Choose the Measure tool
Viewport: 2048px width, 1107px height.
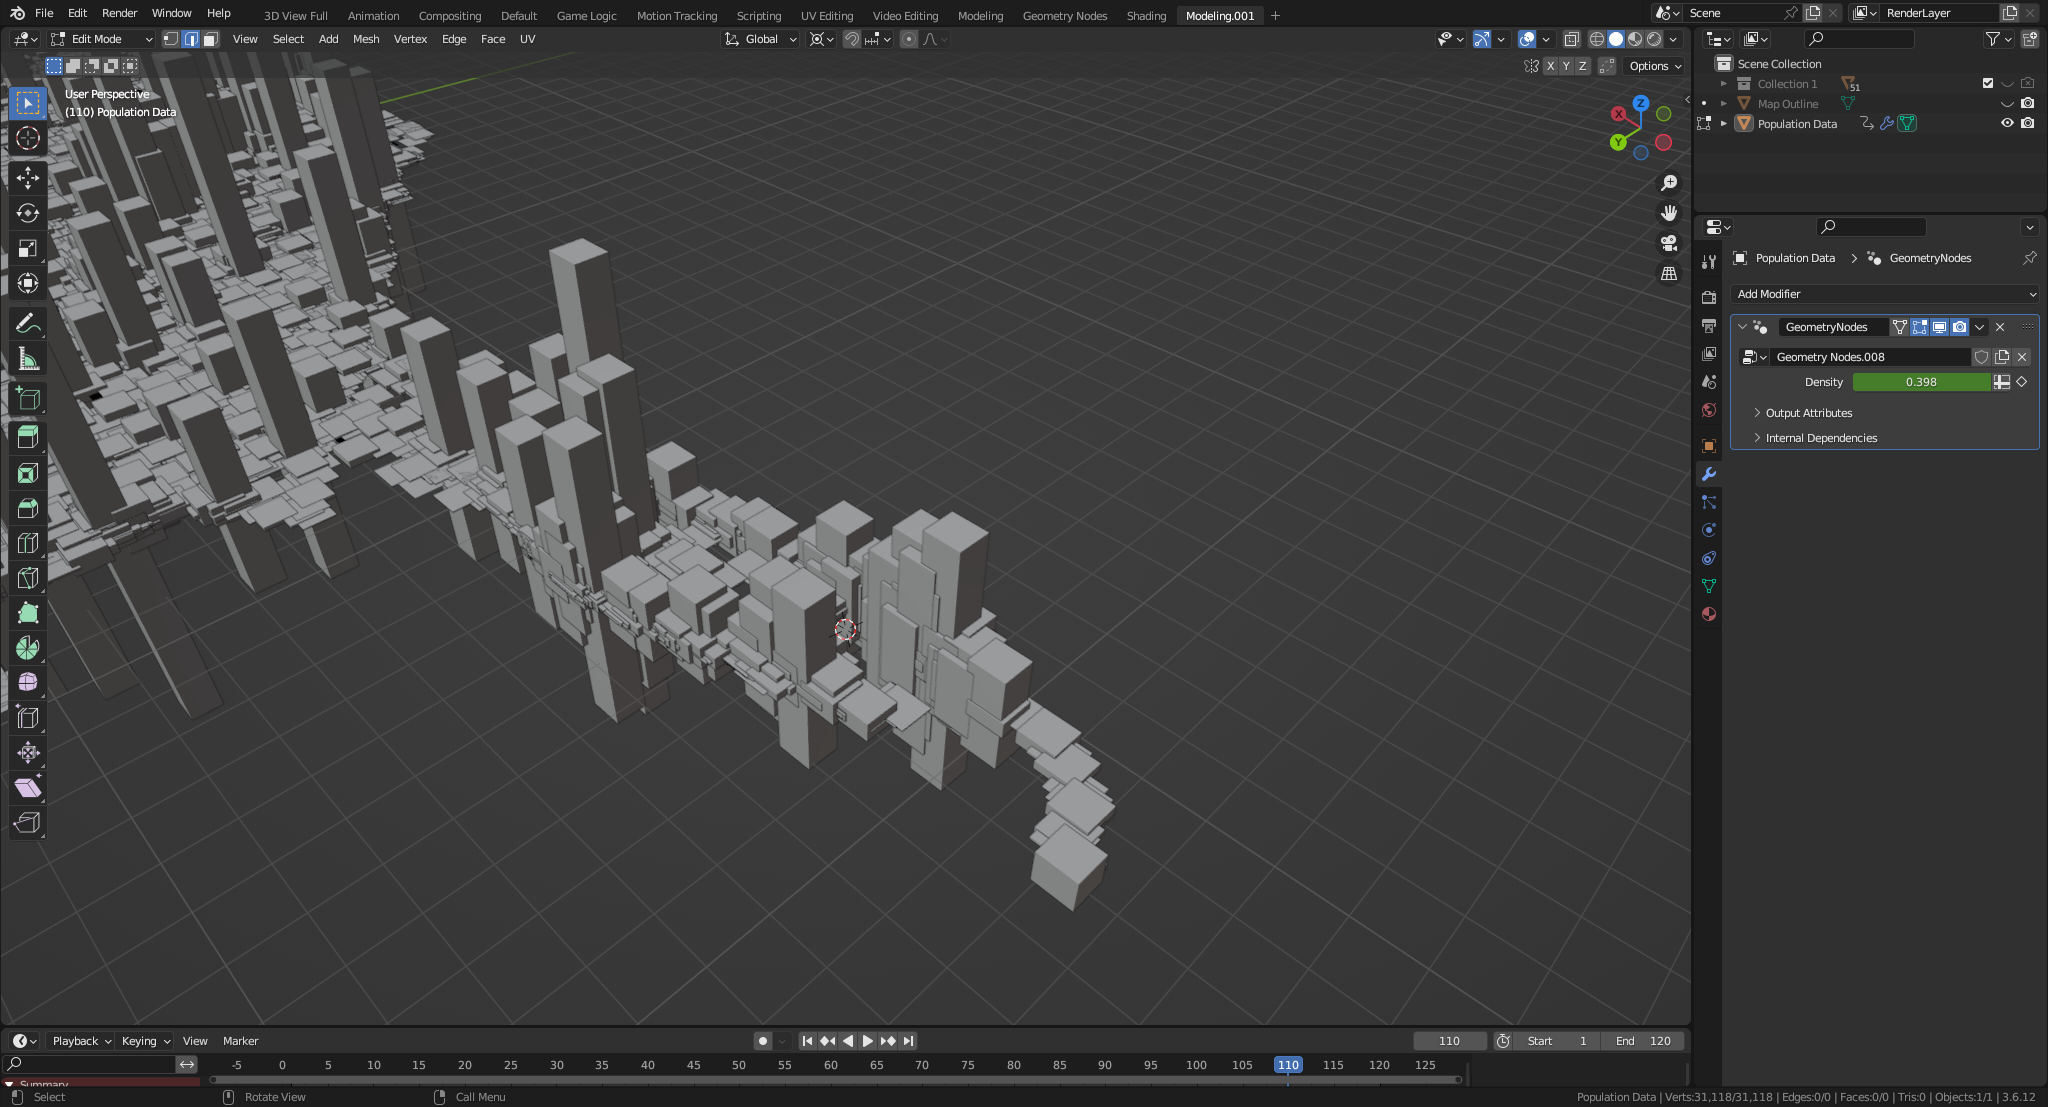[x=28, y=358]
